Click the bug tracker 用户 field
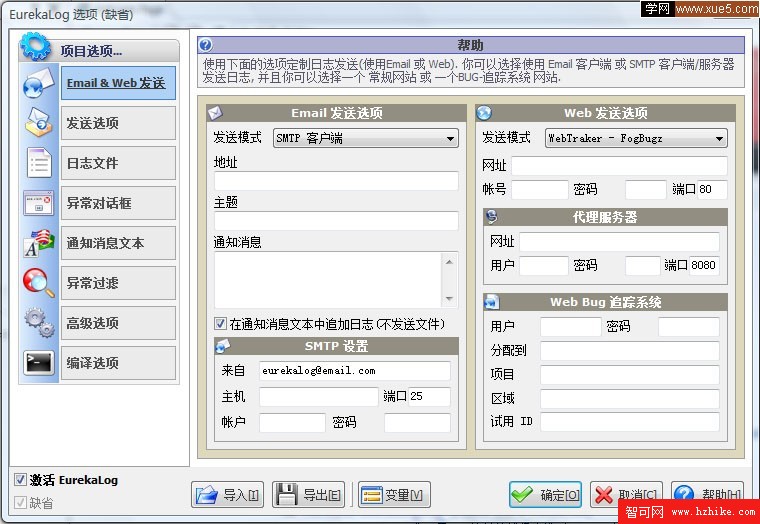The height and width of the screenshot is (524, 760). 571,327
